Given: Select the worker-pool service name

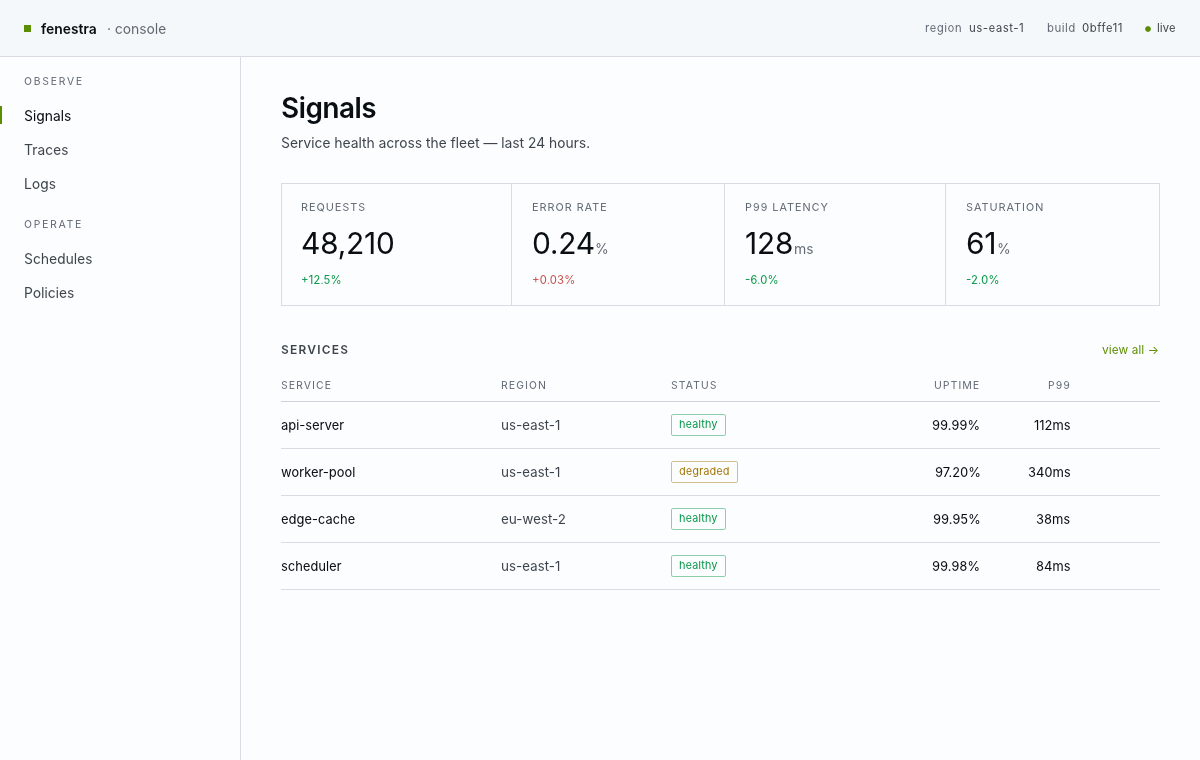Looking at the screenshot, I should (x=318, y=472).
